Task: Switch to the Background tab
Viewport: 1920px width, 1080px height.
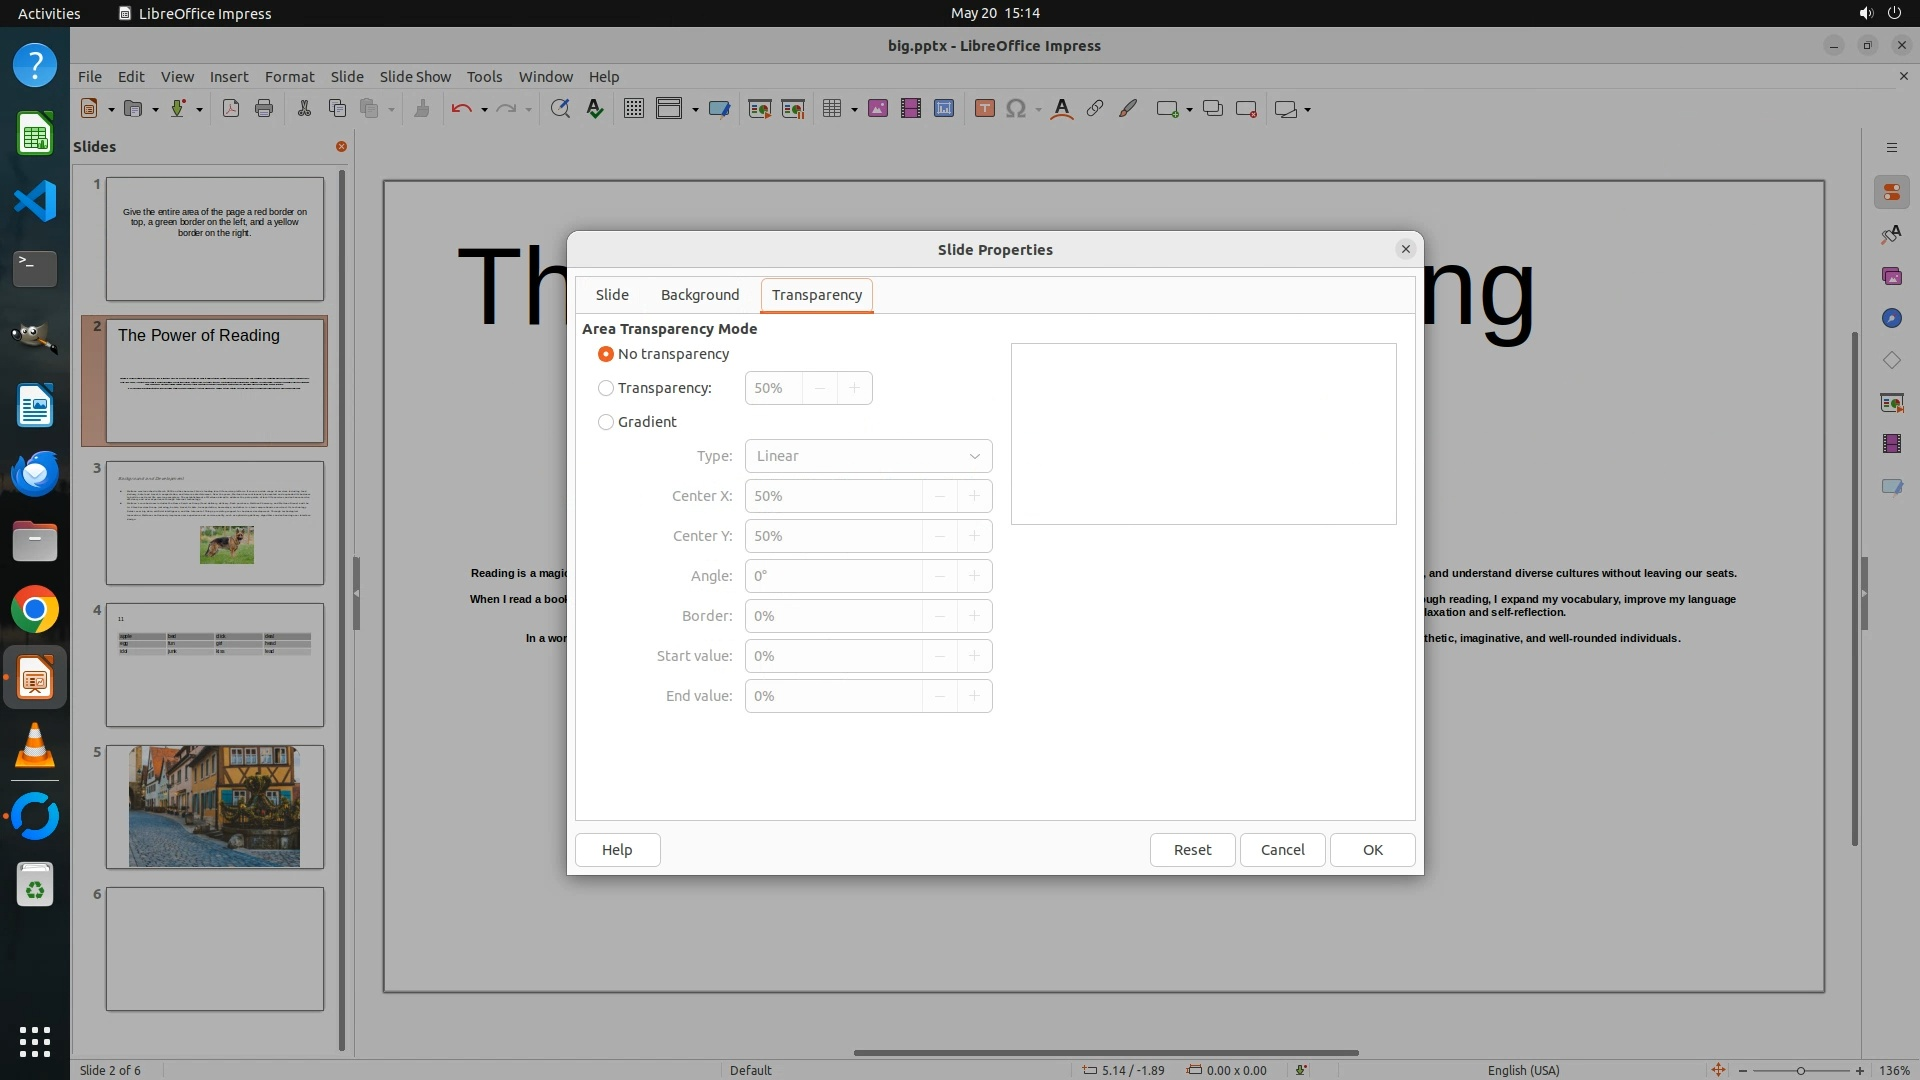Action: [x=699, y=295]
